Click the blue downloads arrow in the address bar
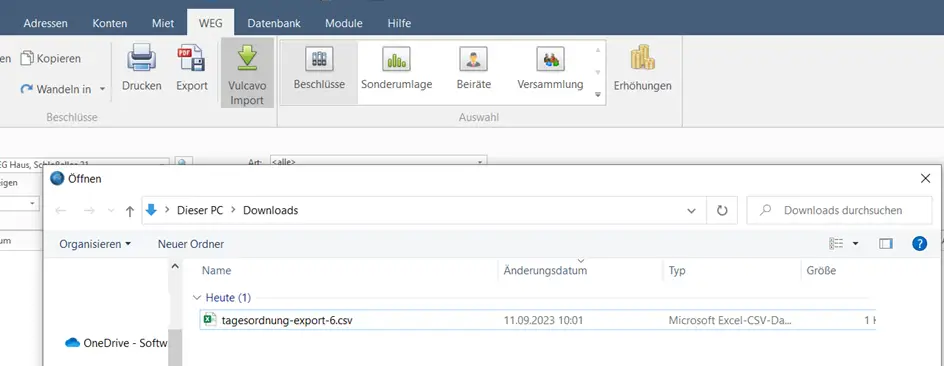The width and height of the screenshot is (944, 366). [151, 210]
